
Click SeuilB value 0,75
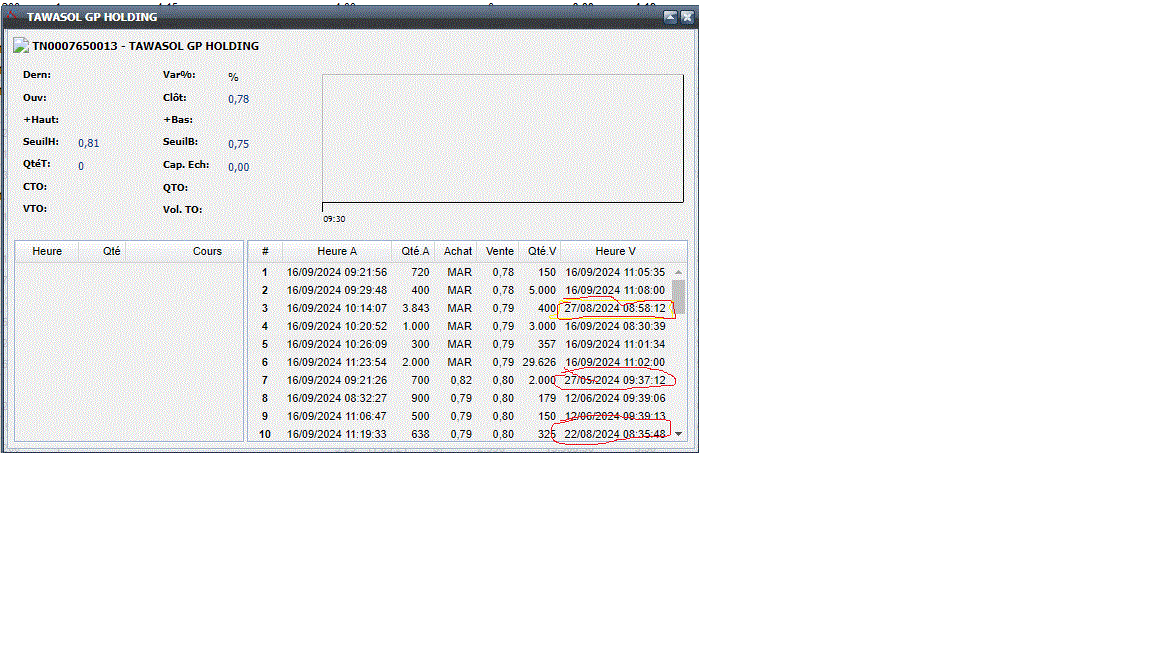tap(238, 144)
